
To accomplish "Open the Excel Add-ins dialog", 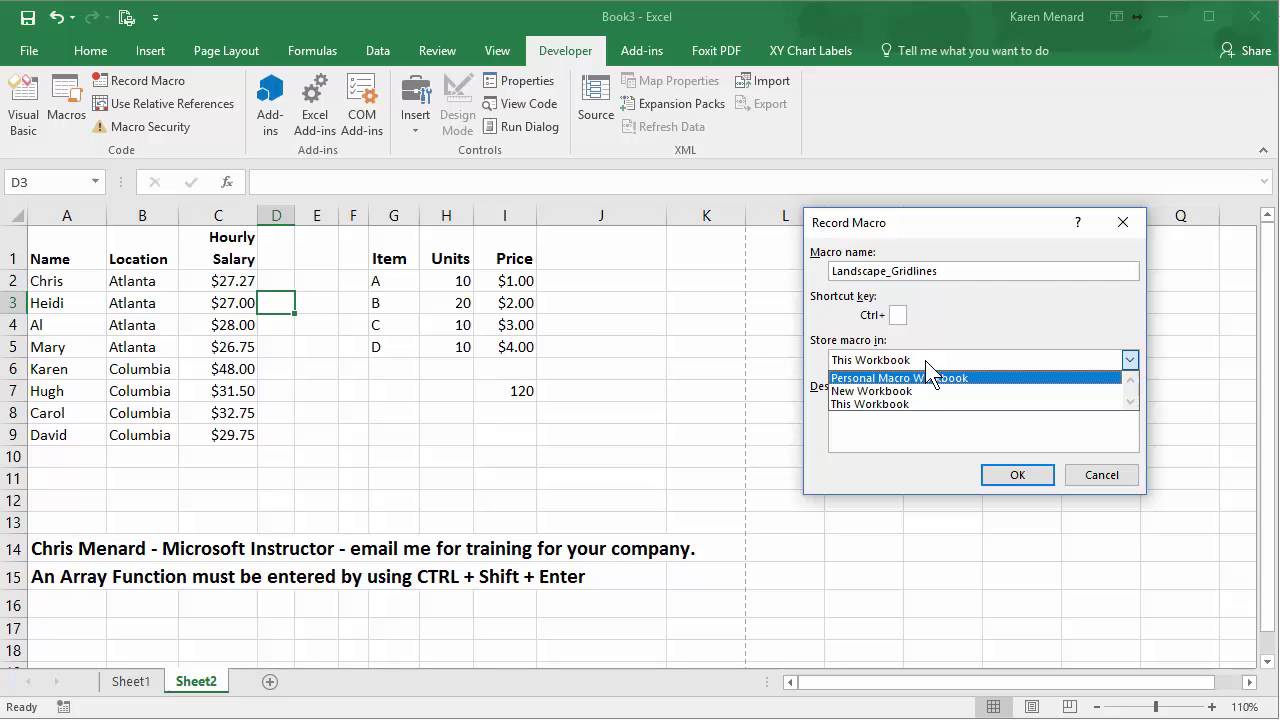I will pyautogui.click(x=315, y=105).
